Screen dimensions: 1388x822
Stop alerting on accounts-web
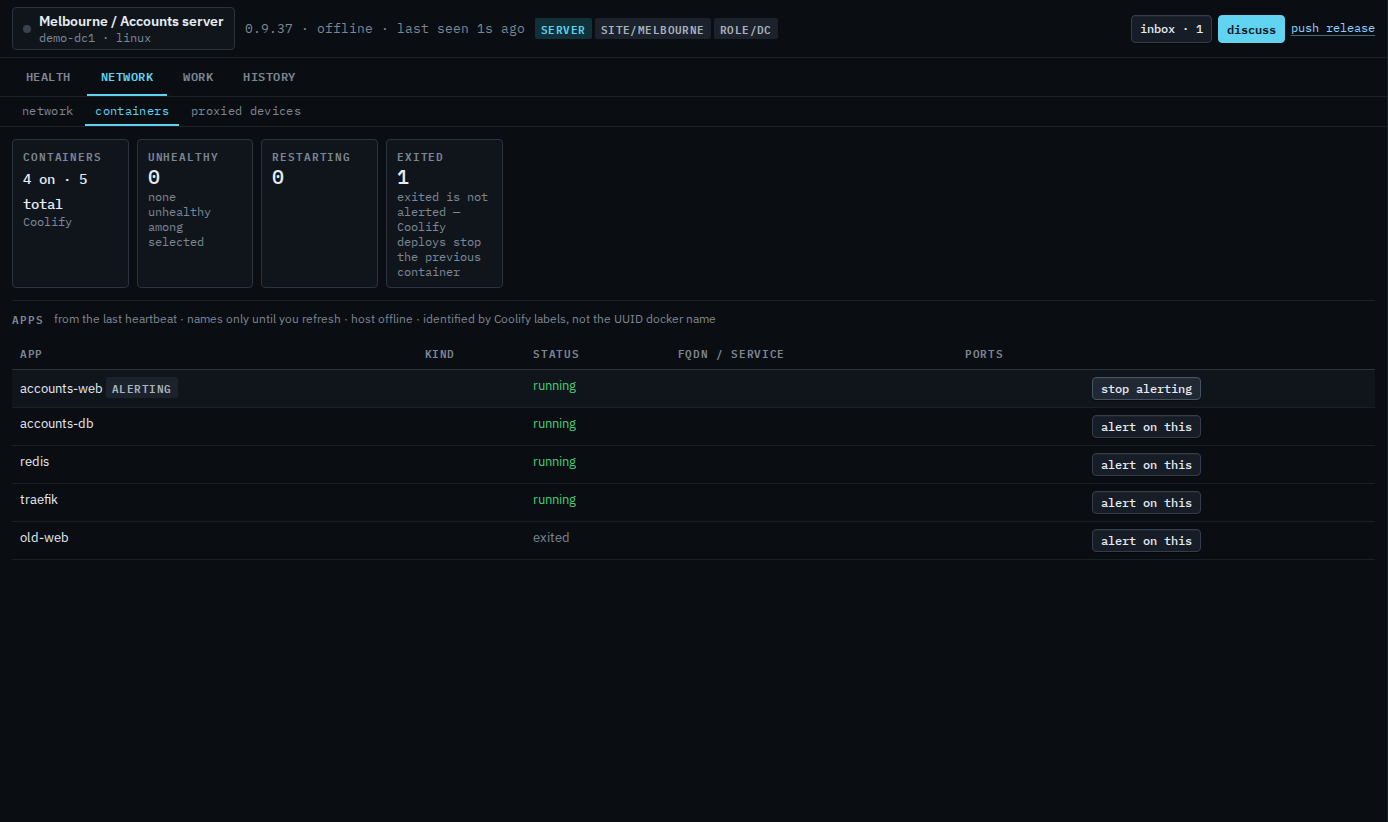1146,389
